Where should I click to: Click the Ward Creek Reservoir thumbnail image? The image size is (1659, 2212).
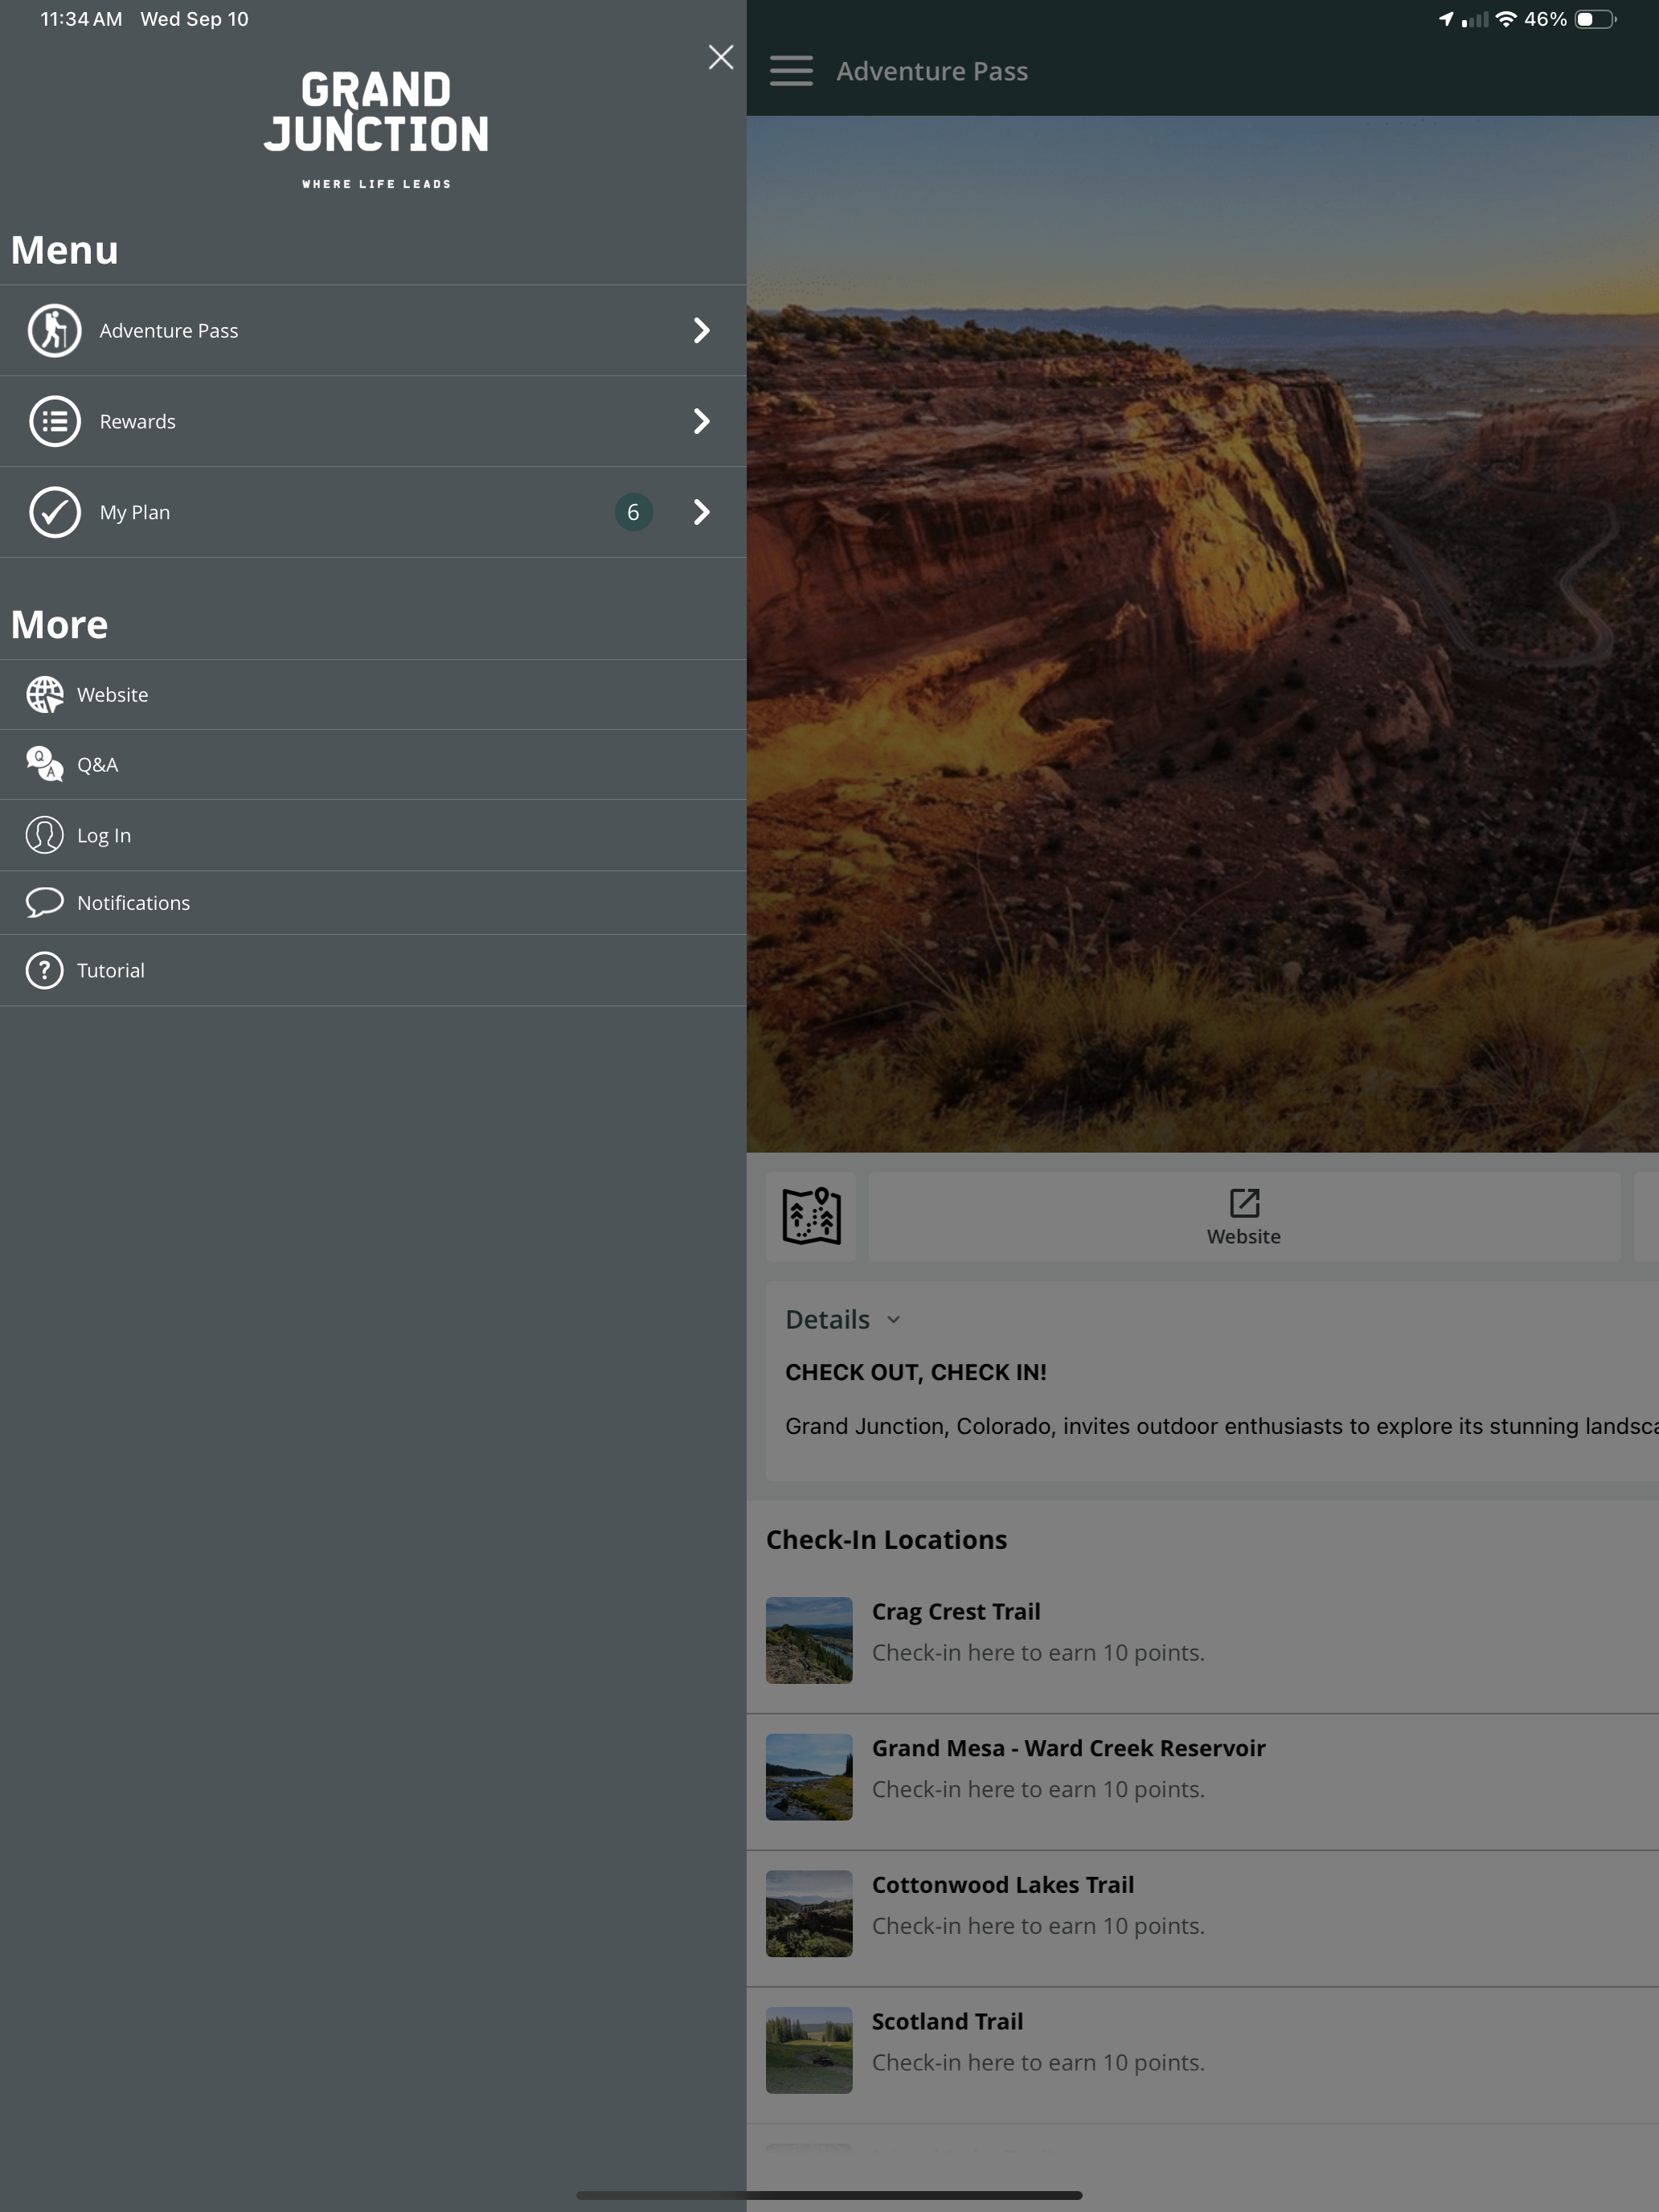pos(809,1777)
